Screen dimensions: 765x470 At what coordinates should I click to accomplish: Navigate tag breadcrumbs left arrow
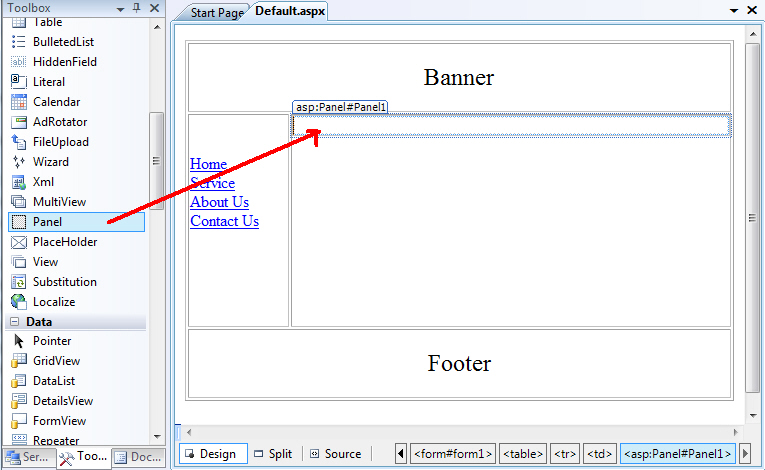click(401, 454)
